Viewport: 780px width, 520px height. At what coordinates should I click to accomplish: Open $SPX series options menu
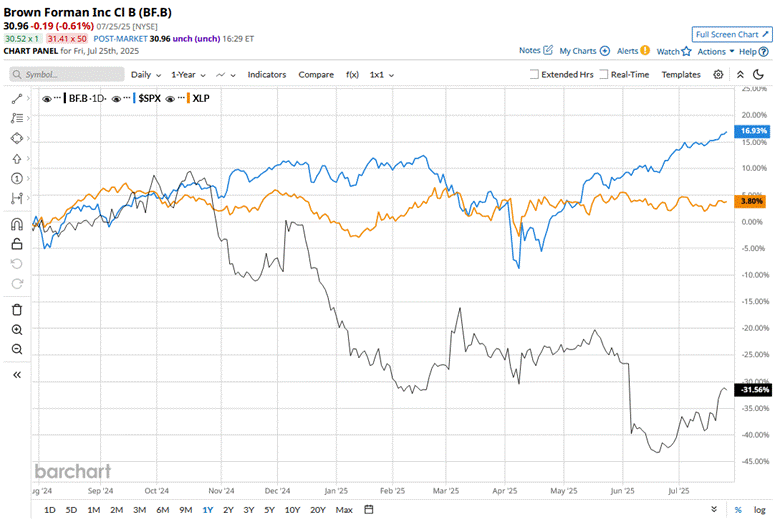127,98
